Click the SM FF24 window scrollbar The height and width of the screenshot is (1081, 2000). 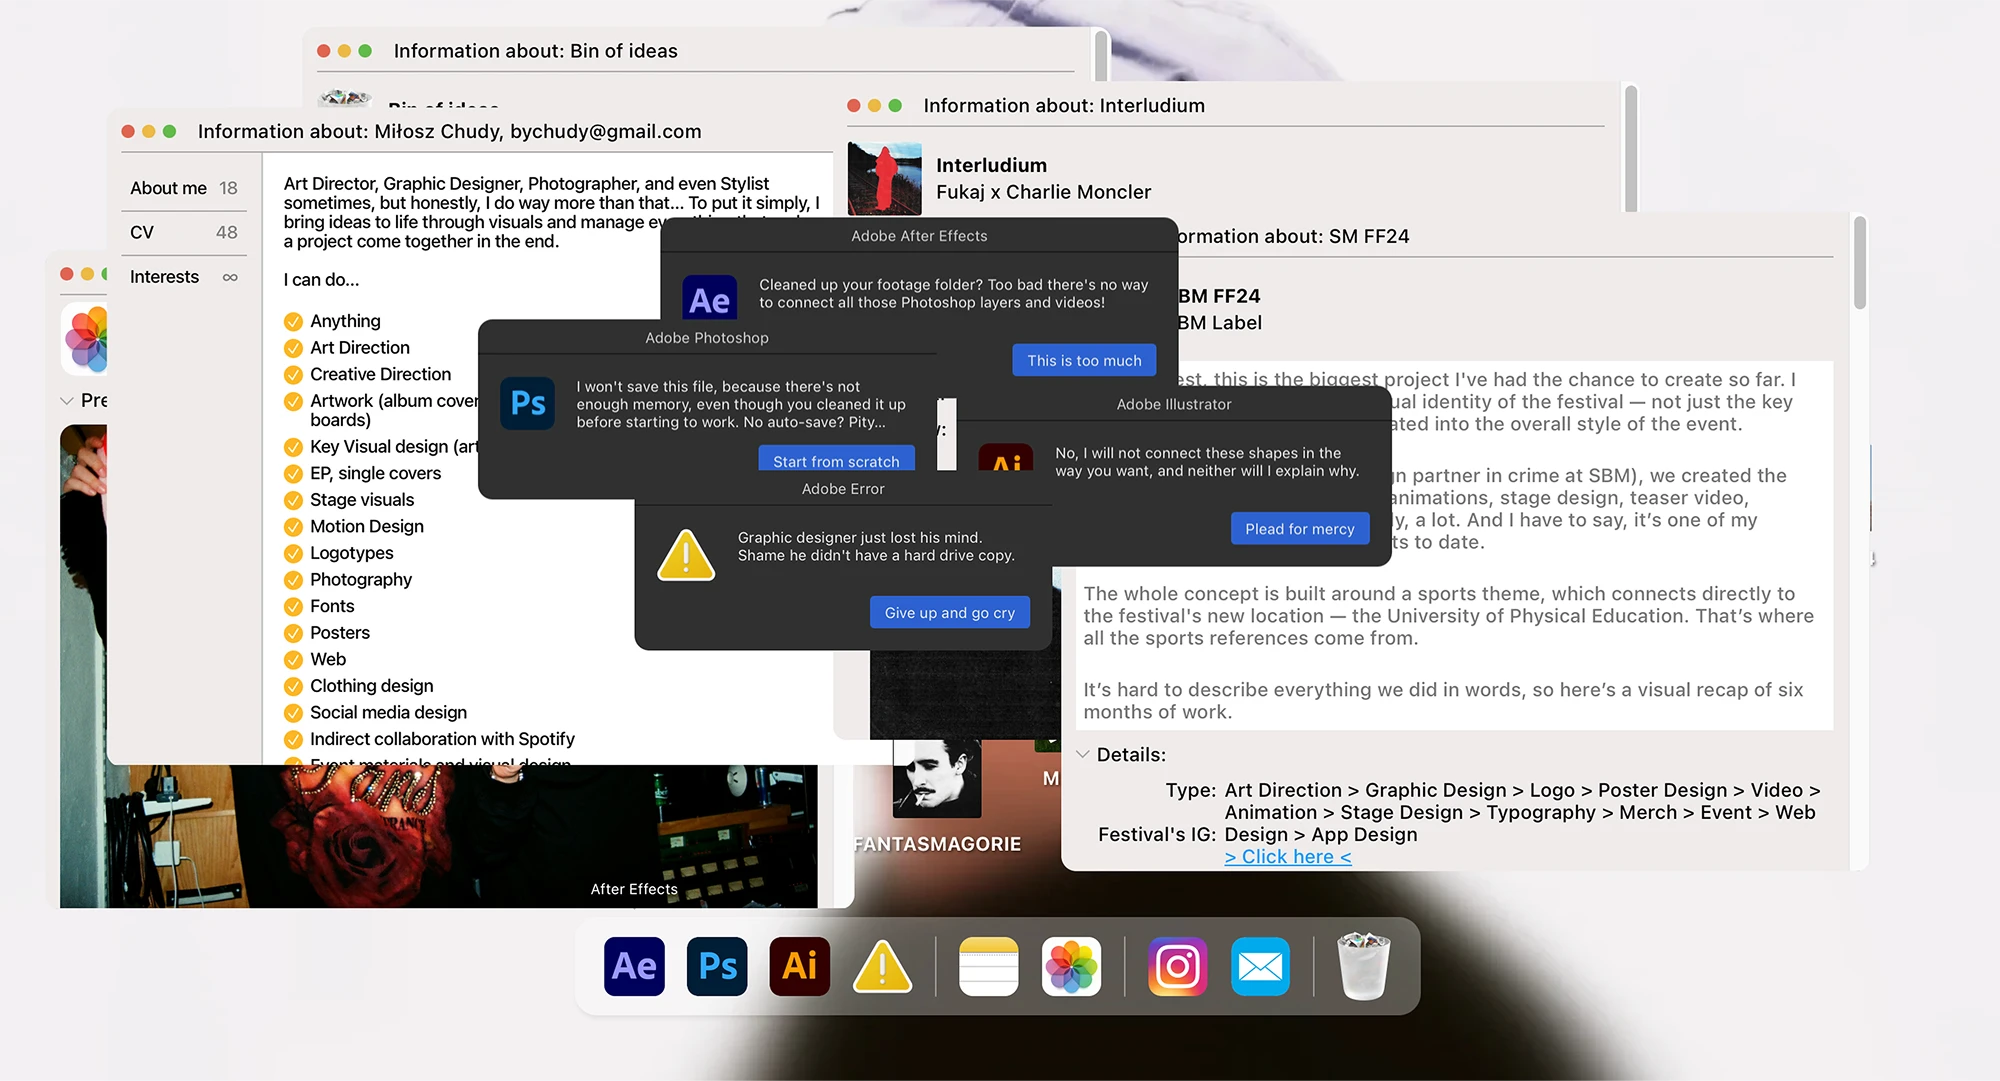[x=1859, y=264]
